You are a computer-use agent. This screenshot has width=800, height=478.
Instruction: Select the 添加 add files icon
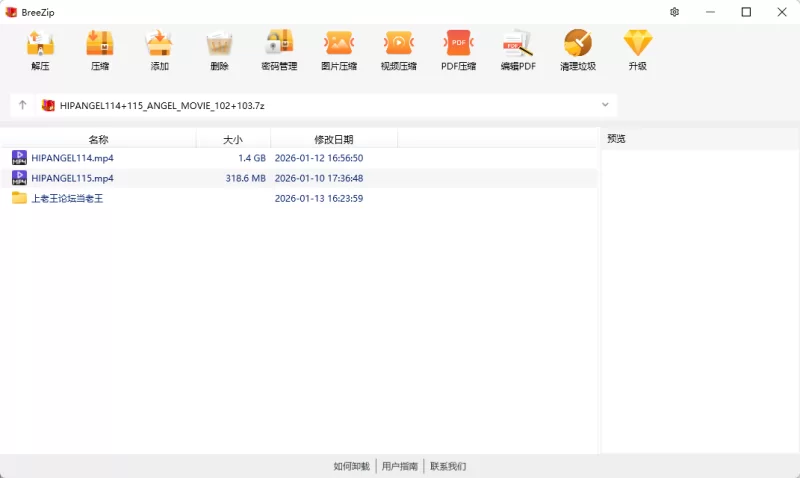point(159,43)
